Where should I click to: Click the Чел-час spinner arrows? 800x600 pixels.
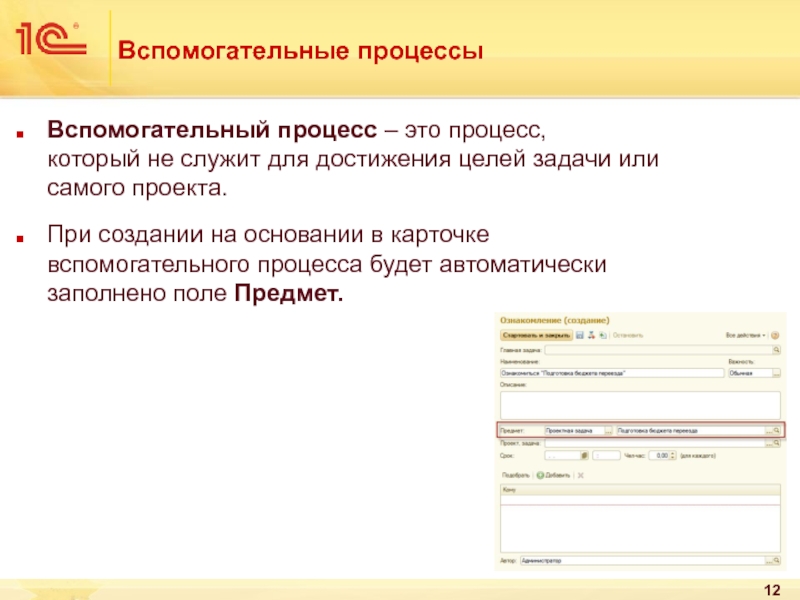pyautogui.click(x=673, y=455)
